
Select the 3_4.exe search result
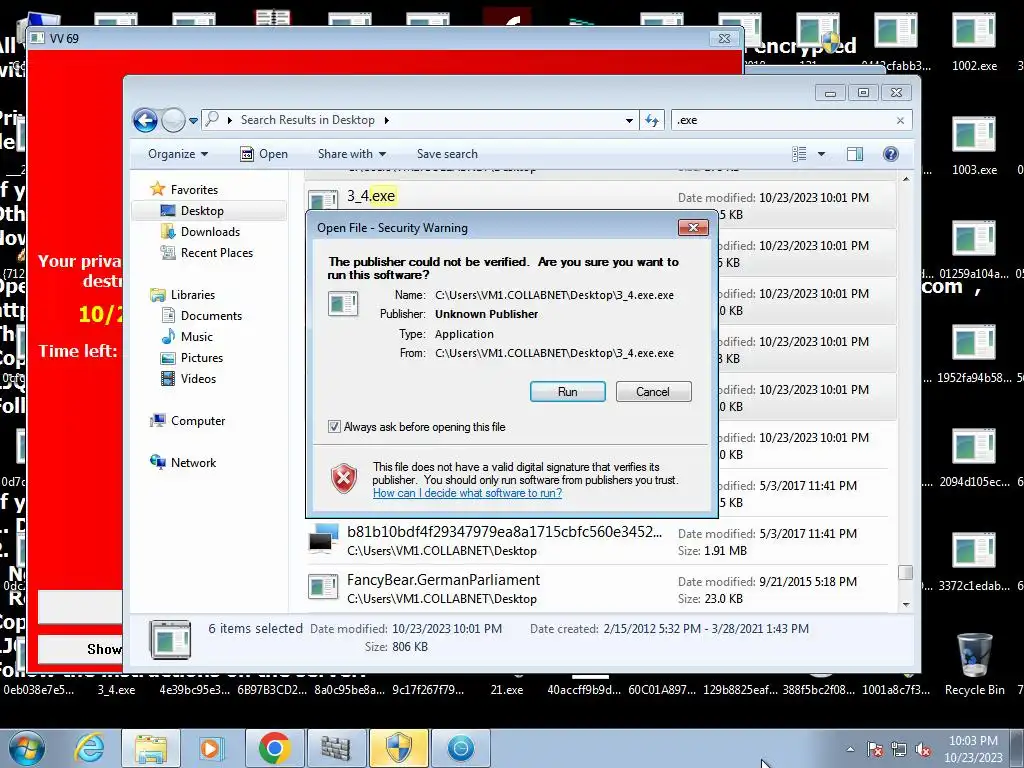[370, 196]
